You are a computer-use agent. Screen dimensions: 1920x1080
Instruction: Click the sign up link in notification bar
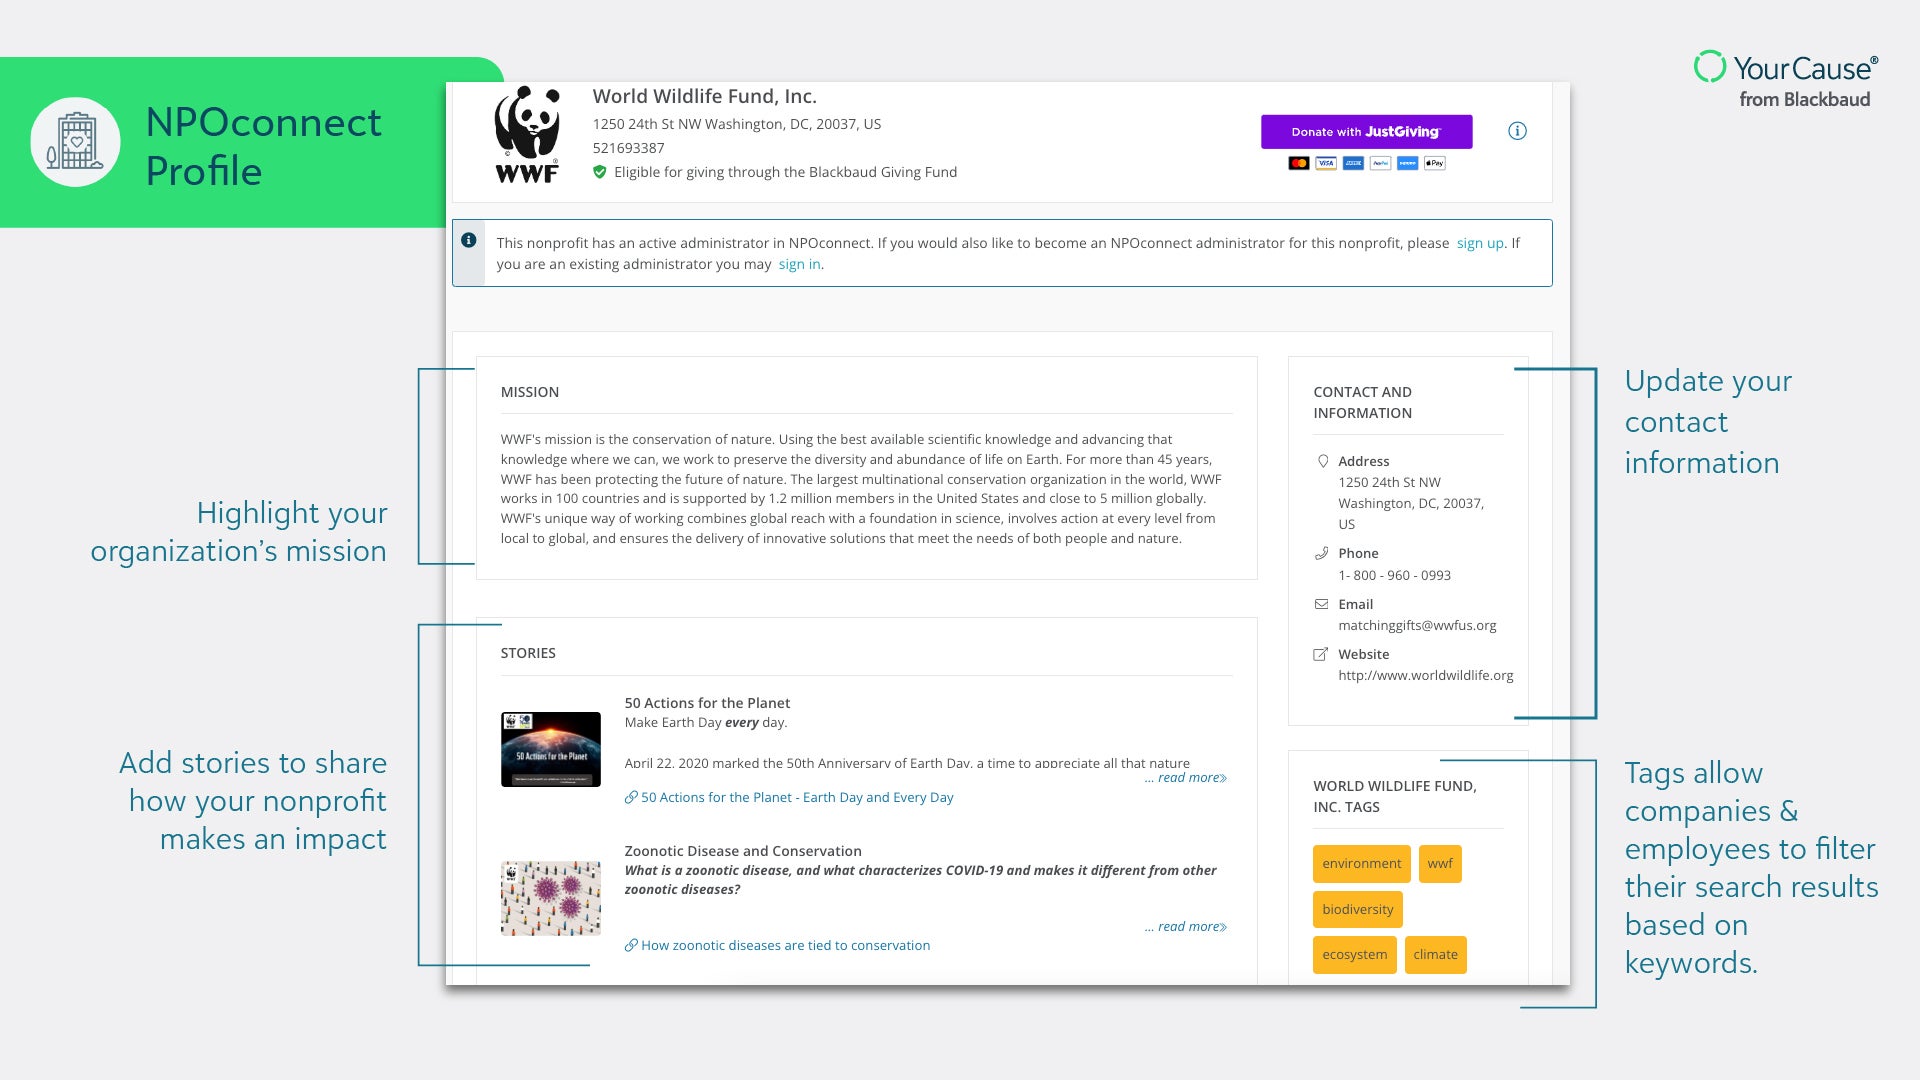1480,243
